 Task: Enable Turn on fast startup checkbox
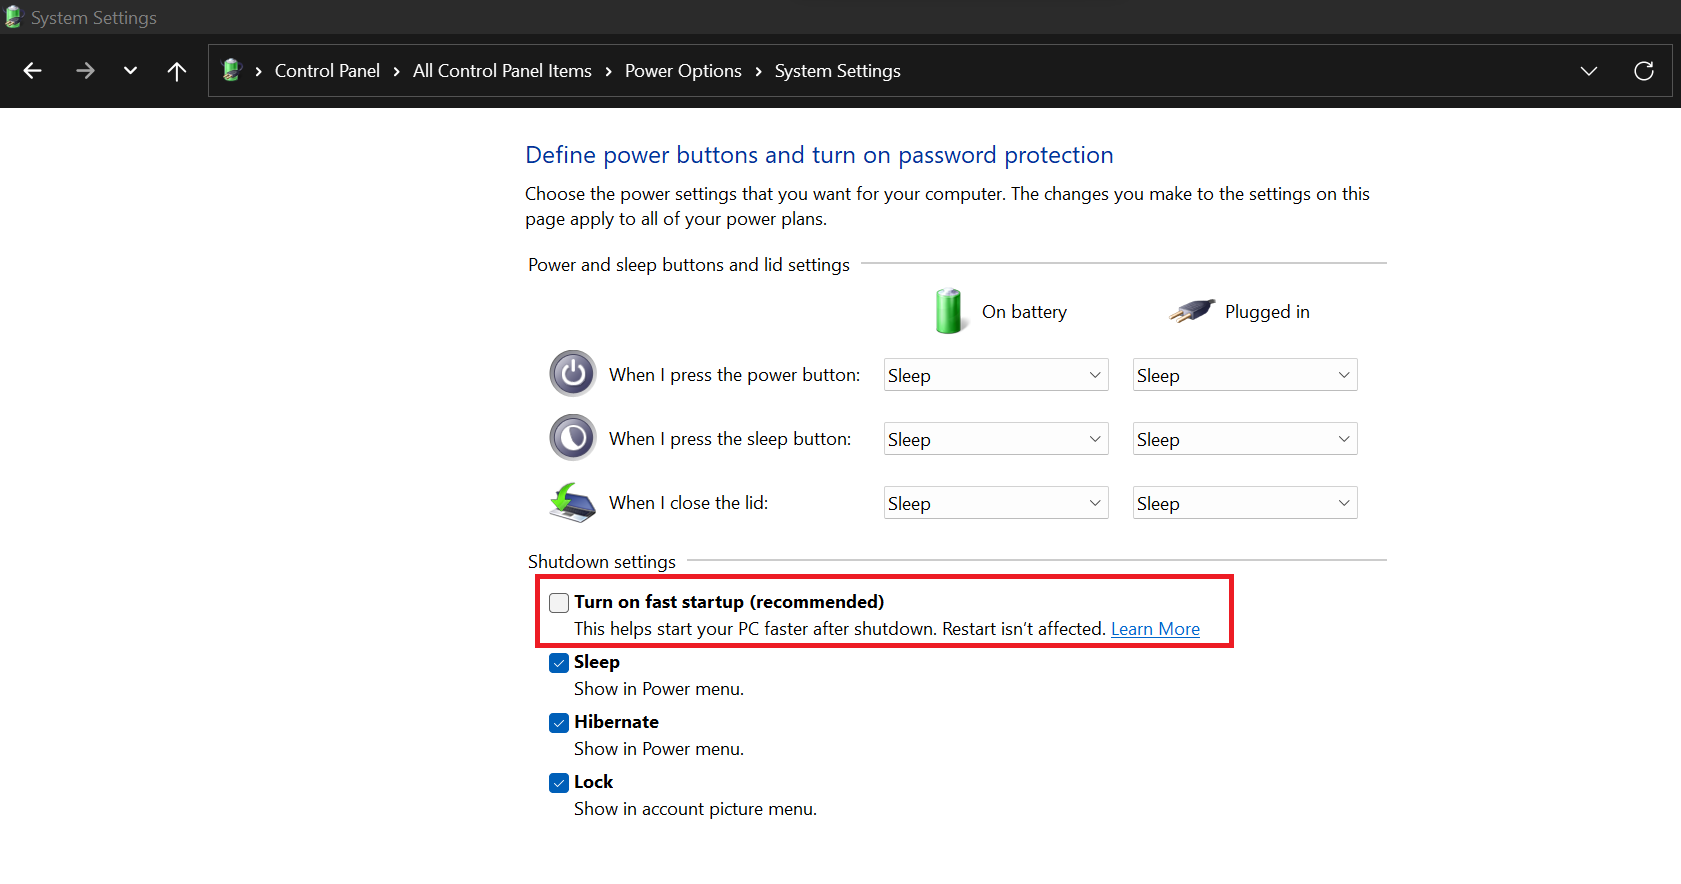[559, 602]
